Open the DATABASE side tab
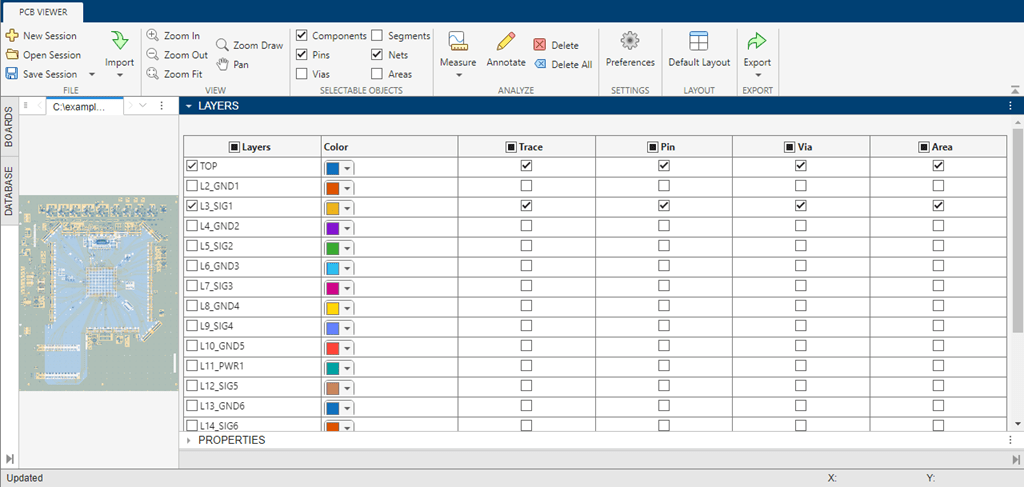This screenshot has width=1024, height=487. tap(9, 192)
